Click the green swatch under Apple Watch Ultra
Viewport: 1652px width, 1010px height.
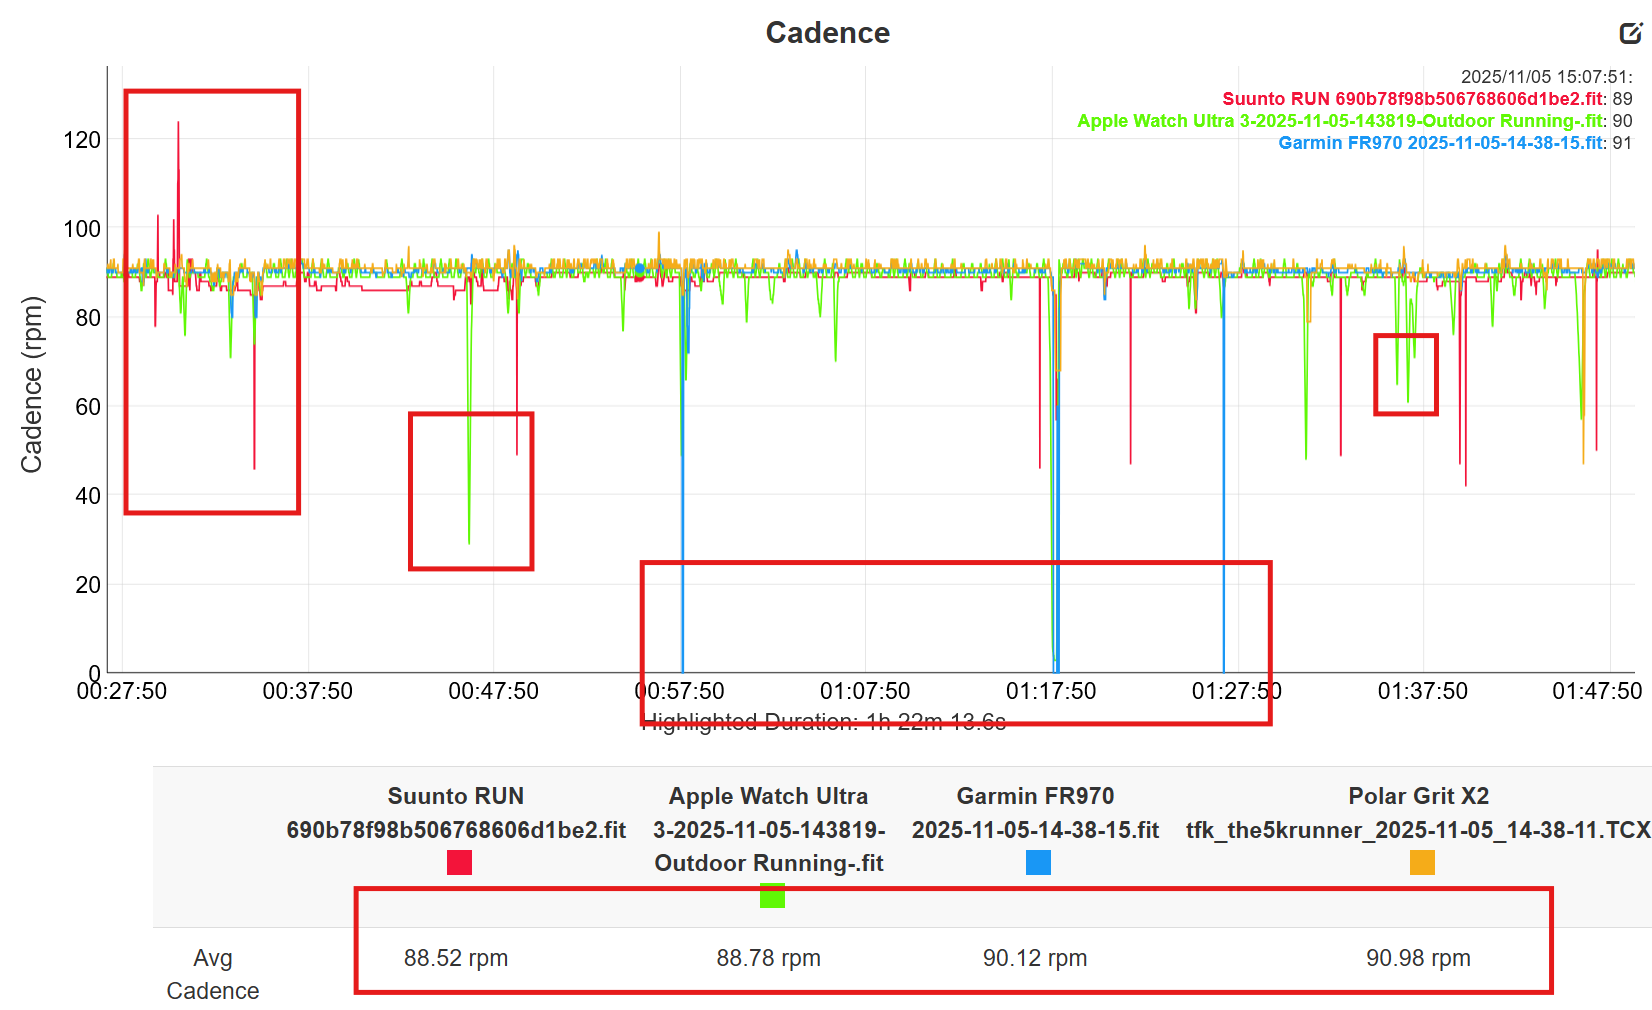(x=772, y=897)
